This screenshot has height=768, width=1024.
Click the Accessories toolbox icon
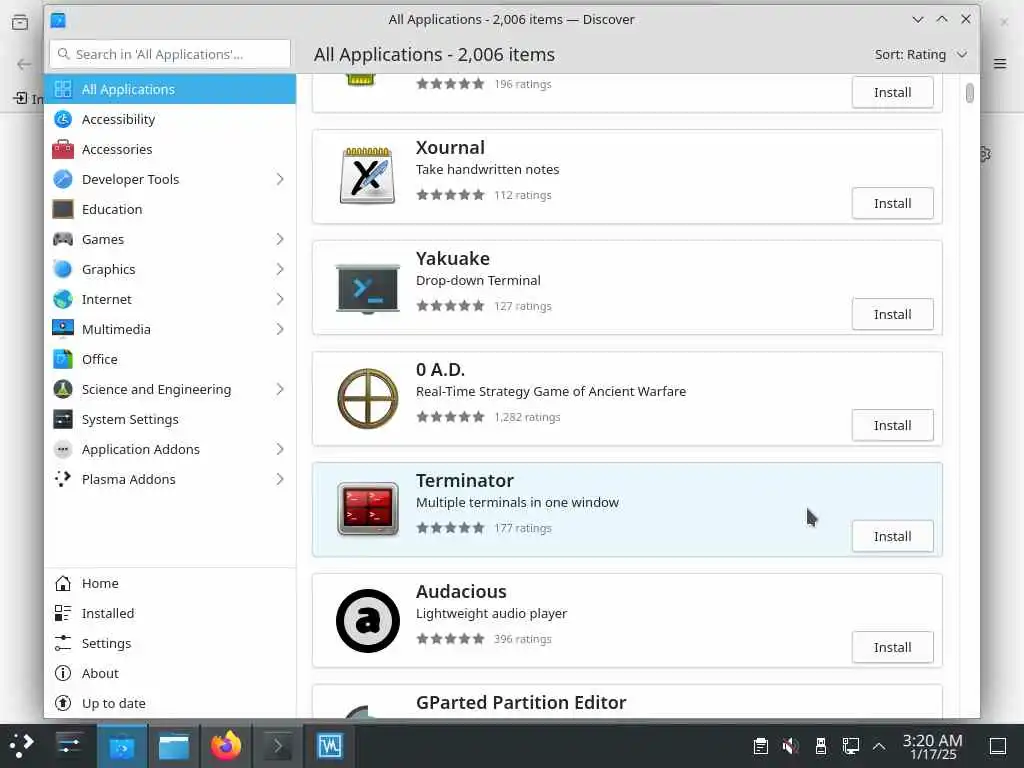(63, 149)
